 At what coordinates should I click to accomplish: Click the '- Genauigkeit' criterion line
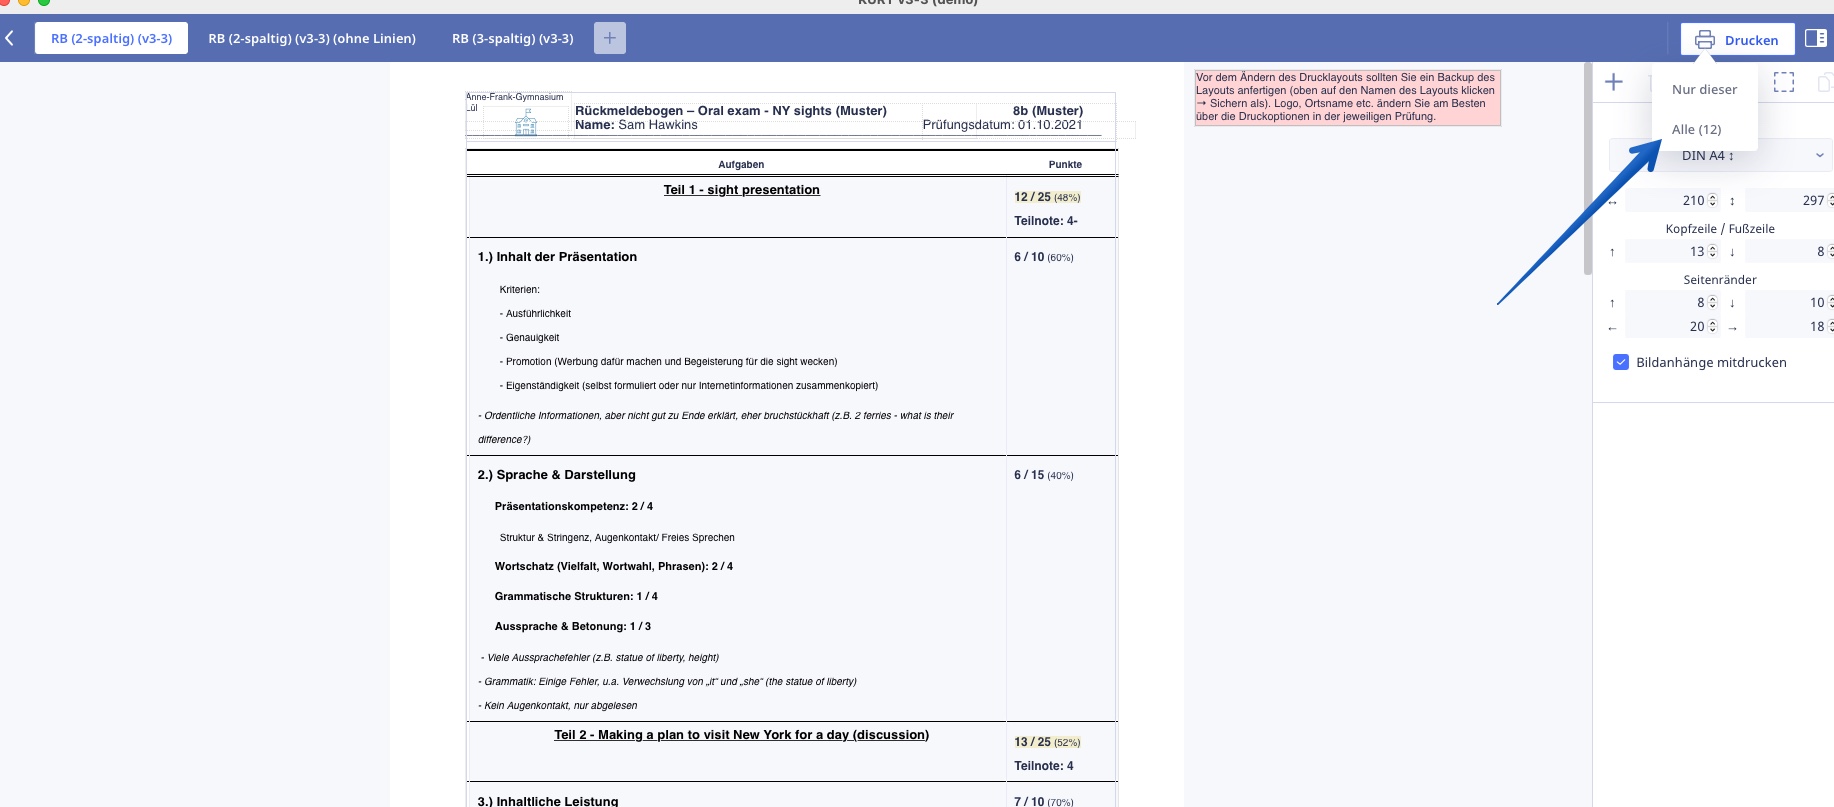click(529, 338)
